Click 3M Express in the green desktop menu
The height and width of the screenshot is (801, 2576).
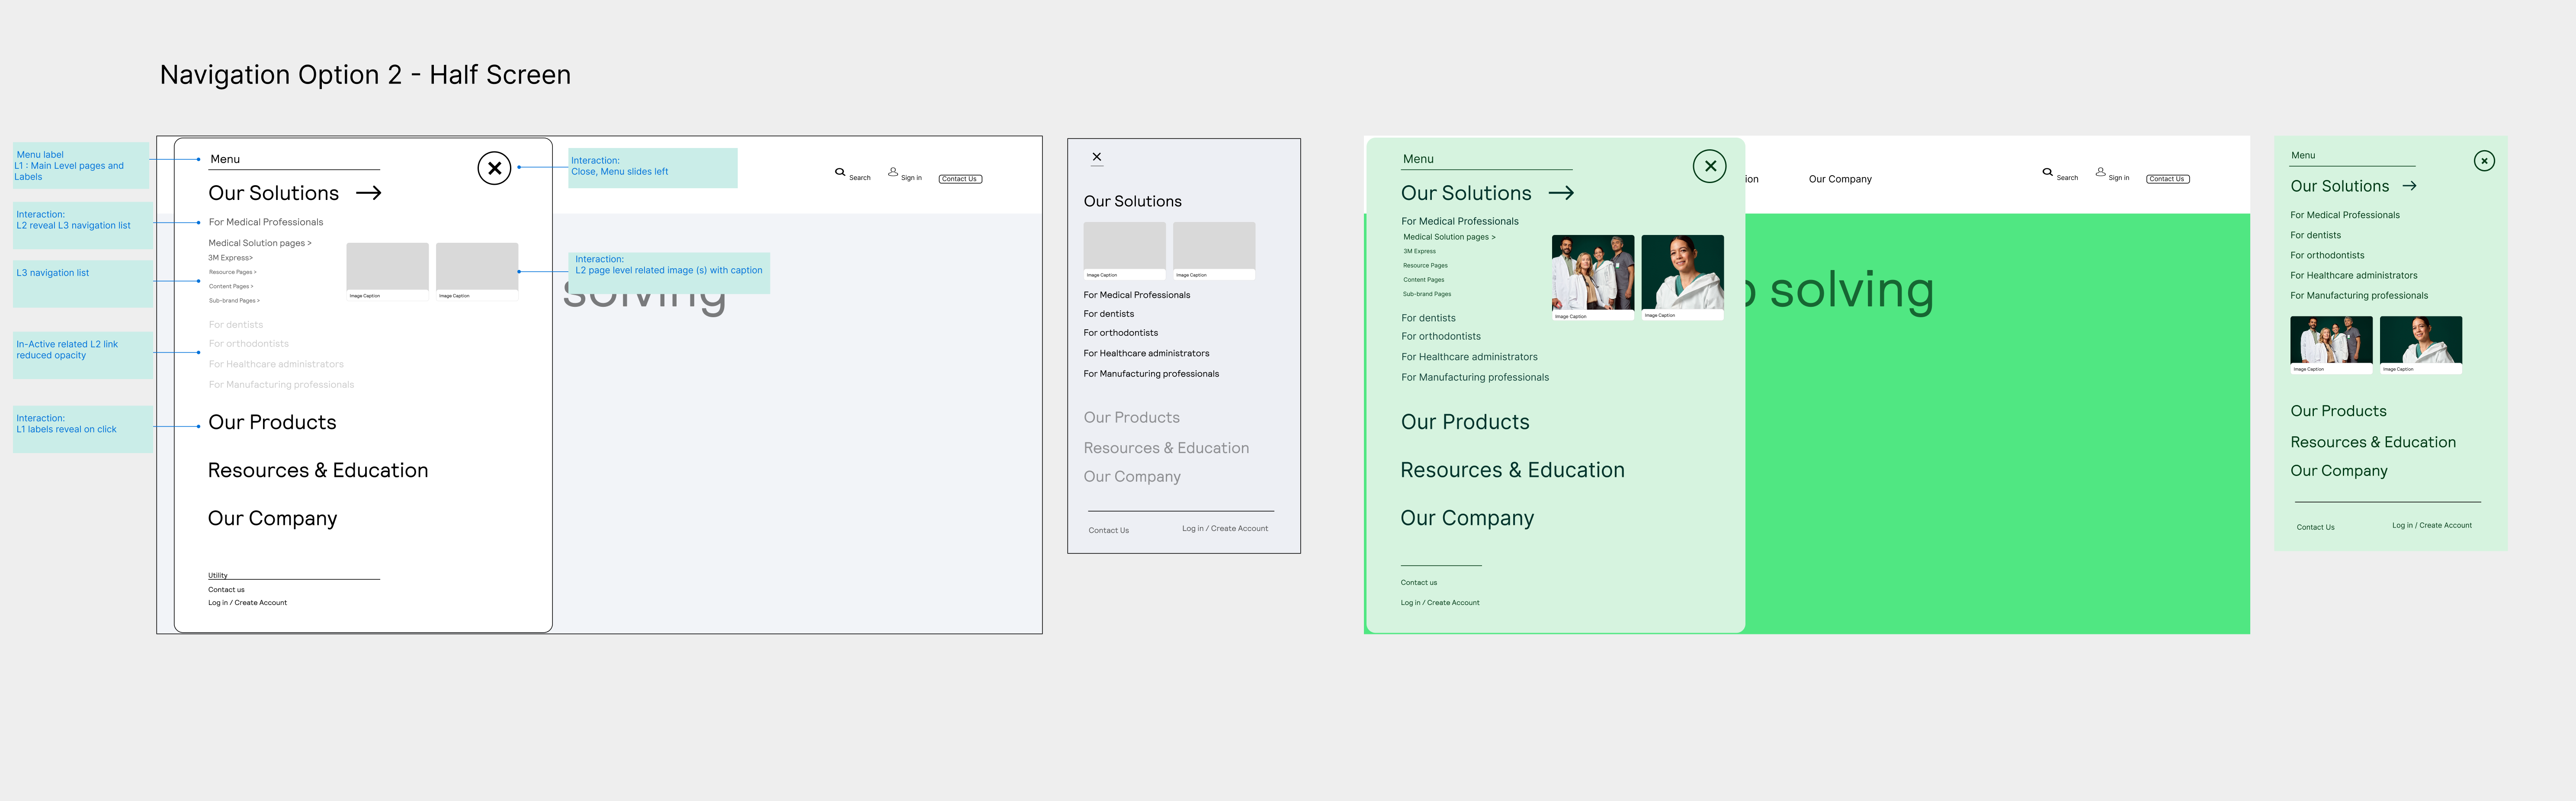1419,251
